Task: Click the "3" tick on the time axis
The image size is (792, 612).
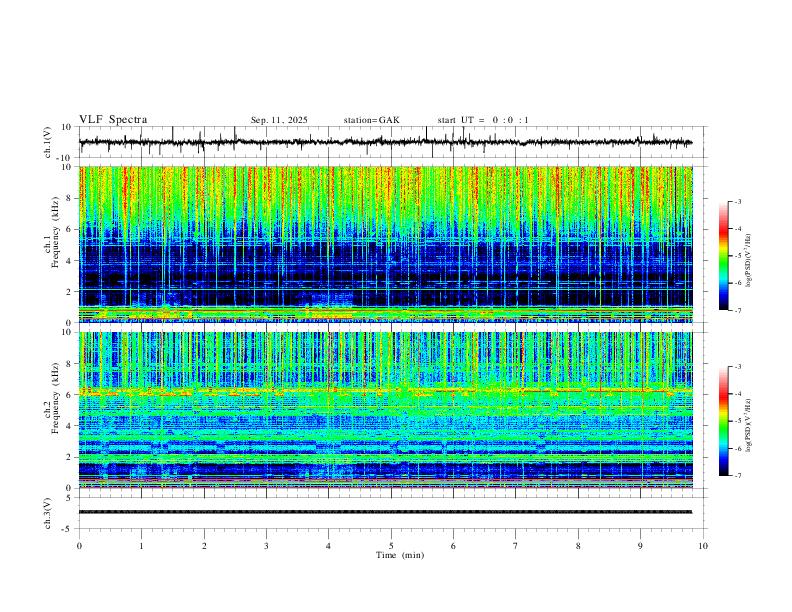Action: click(266, 546)
